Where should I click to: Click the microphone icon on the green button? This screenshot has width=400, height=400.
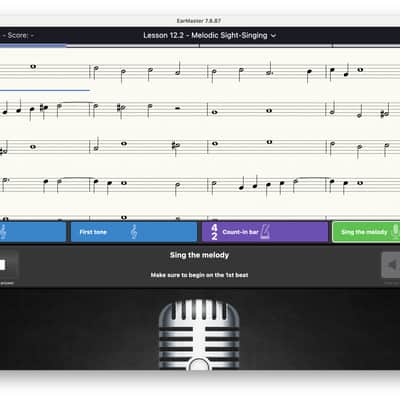396,232
